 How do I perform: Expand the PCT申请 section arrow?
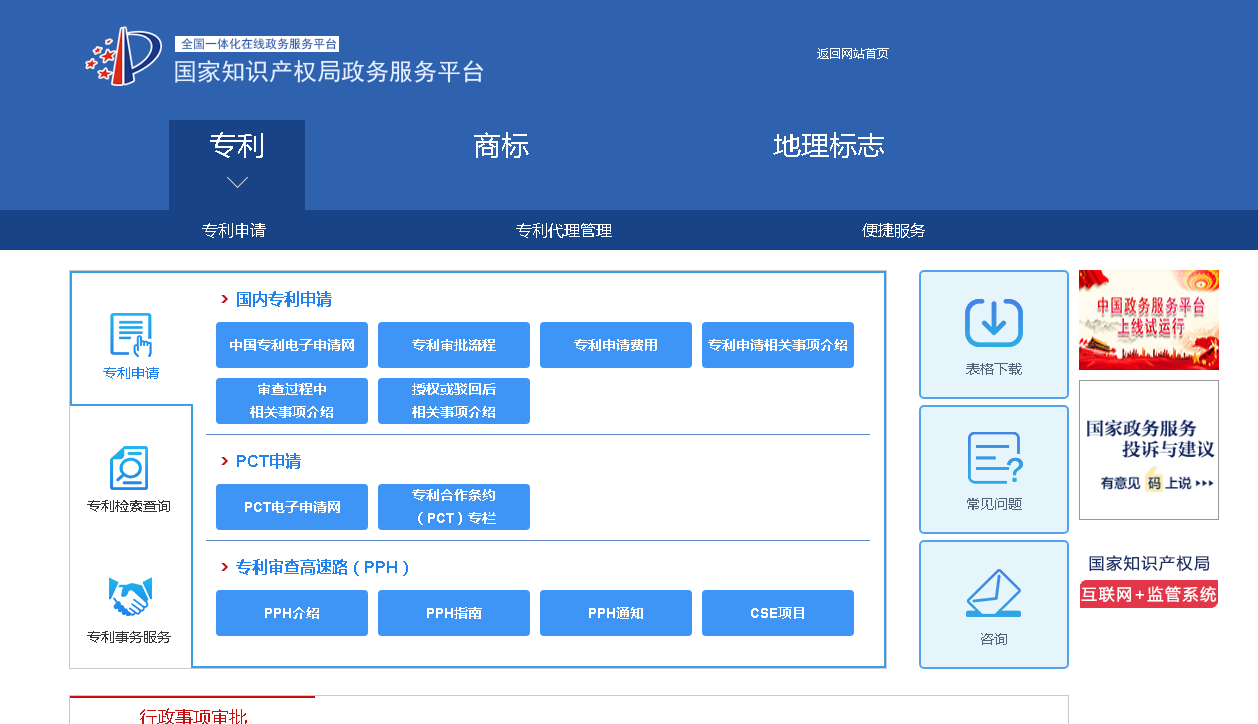[223, 461]
